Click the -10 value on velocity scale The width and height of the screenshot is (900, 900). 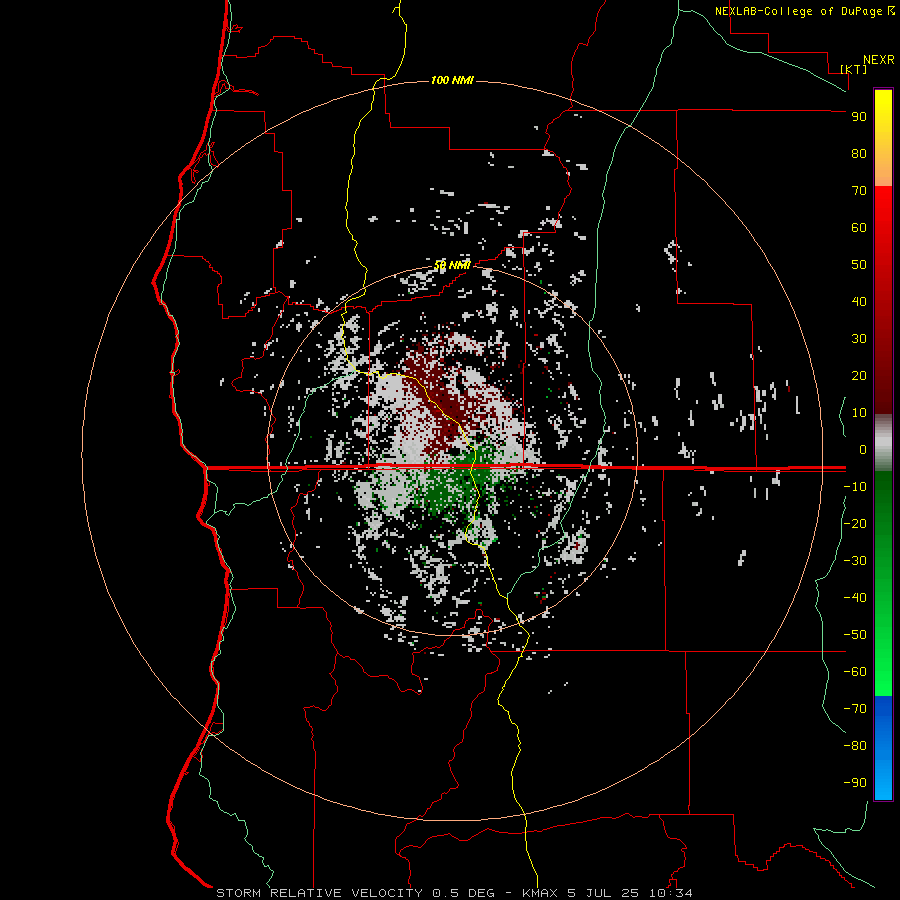[x=855, y=487]
